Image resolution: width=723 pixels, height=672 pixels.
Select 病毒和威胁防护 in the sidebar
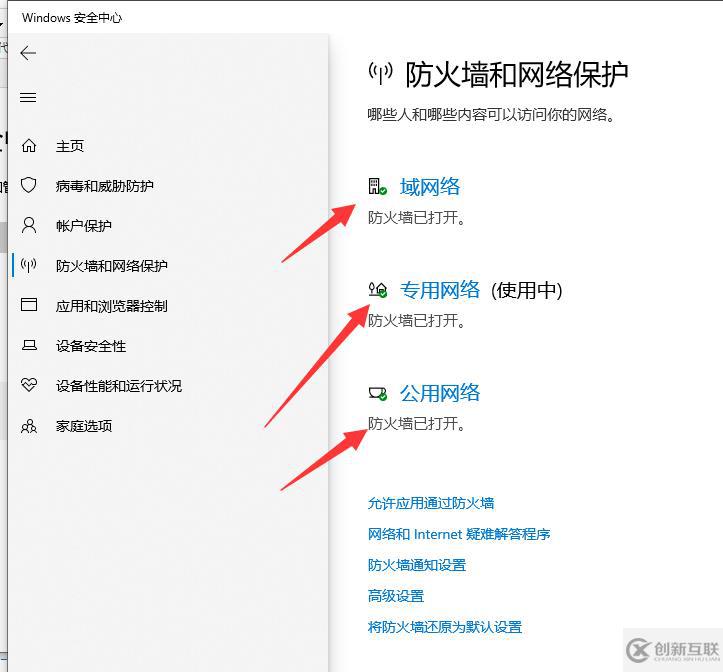point(105,186)
